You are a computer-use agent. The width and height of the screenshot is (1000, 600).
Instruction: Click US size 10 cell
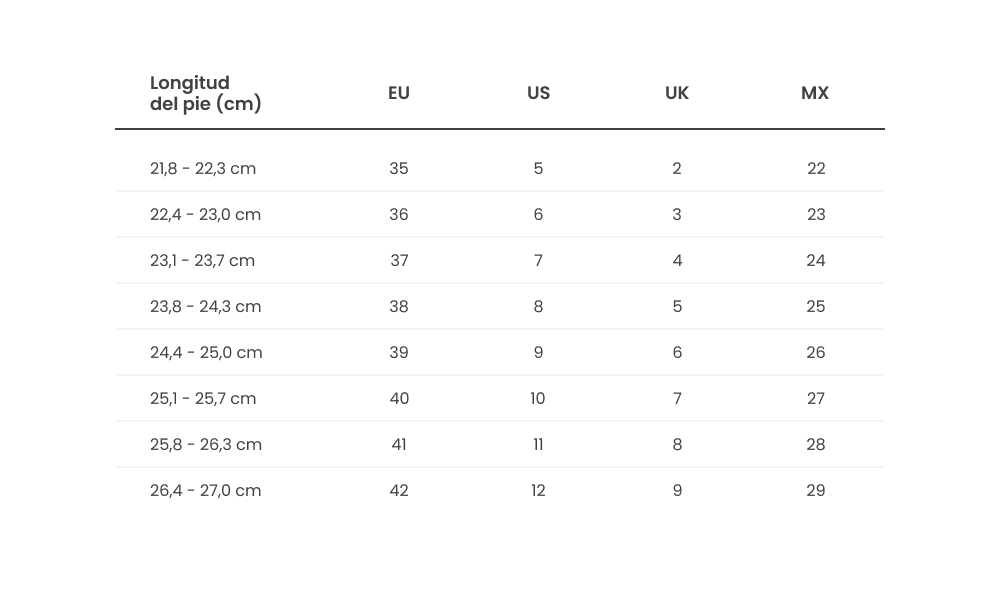pyautogui.click(x=538, y=398)
